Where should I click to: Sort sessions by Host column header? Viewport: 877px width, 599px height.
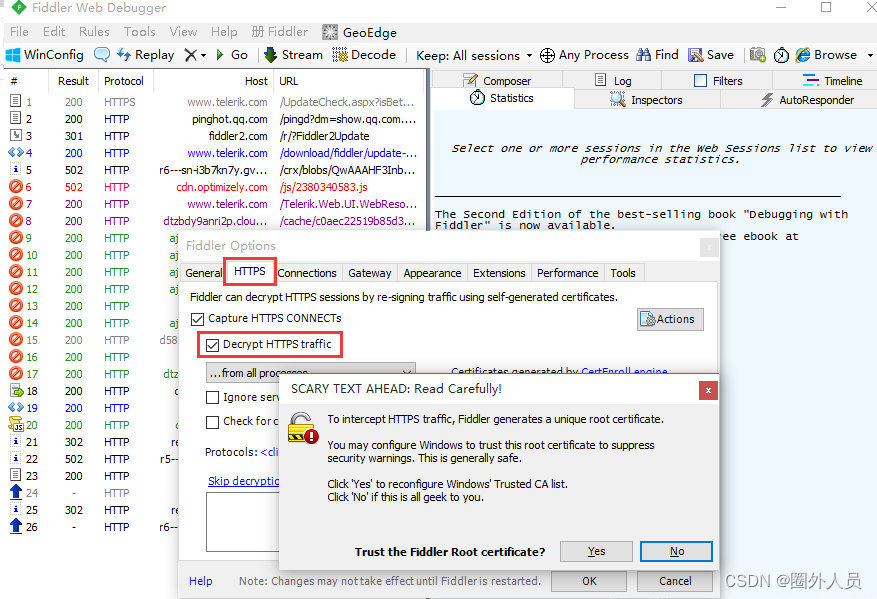[x=214, y=81]
